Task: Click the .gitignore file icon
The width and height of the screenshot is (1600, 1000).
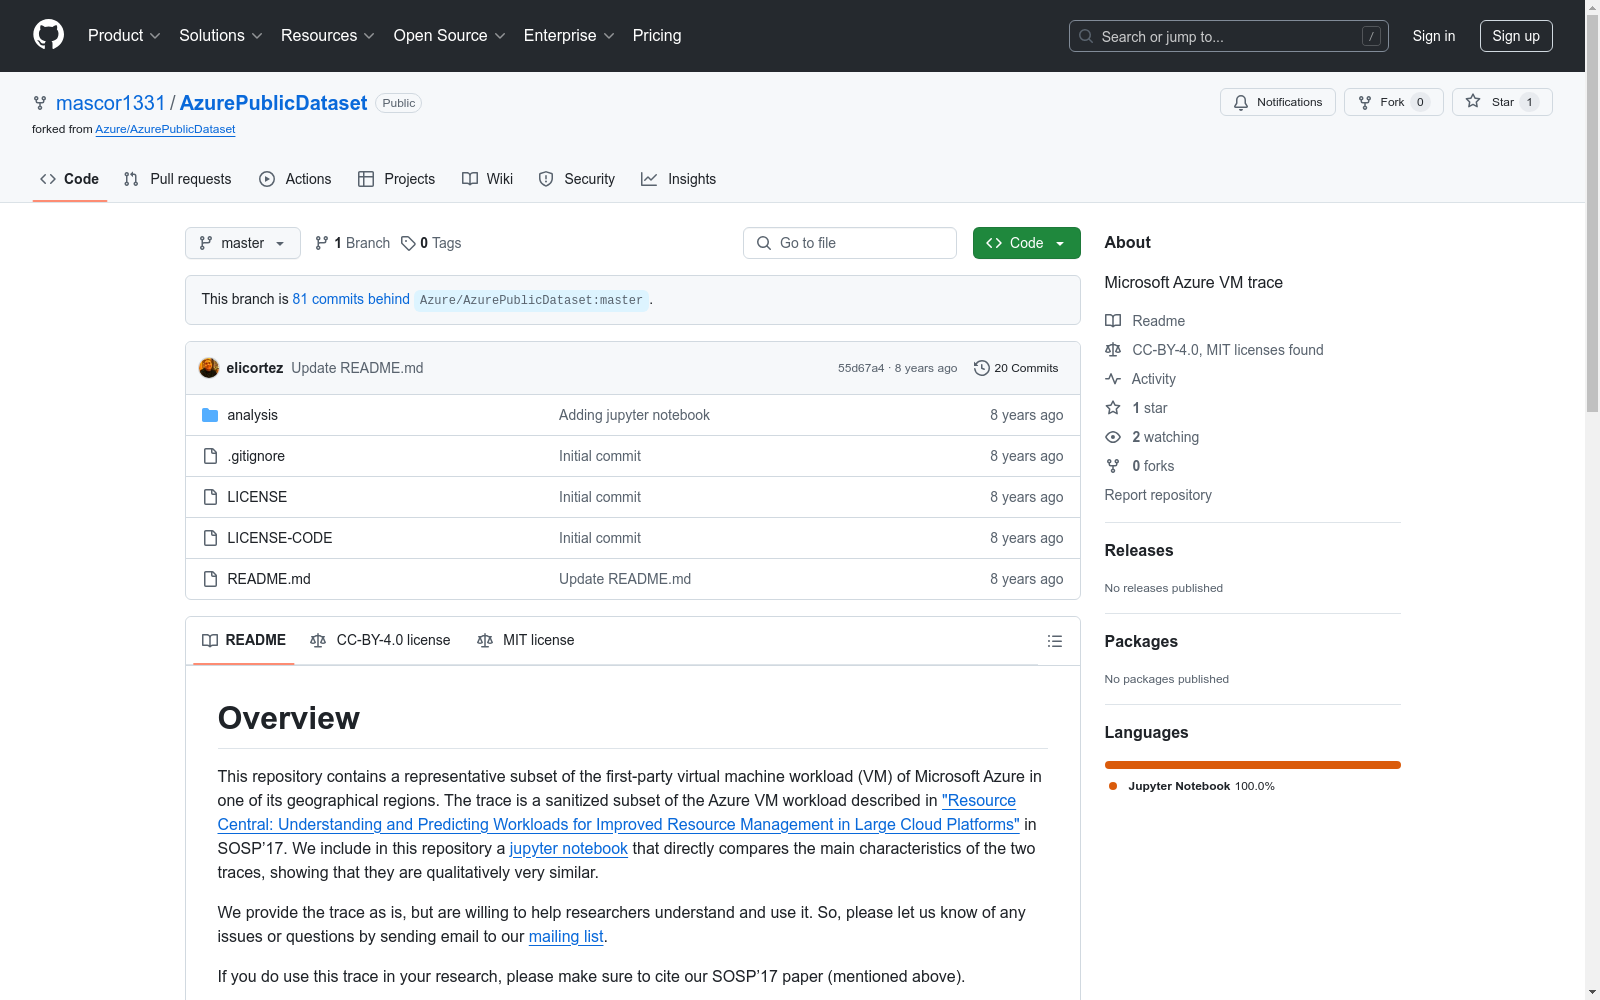Action: [x=210, y=456]
